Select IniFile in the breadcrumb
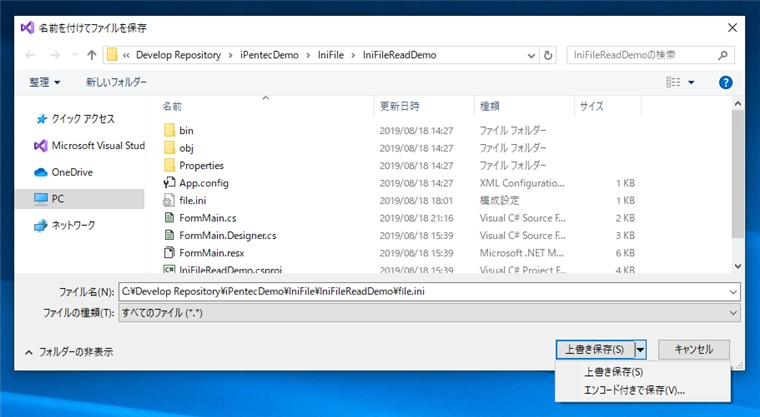760x417 pixels. [x=331, y=55]
